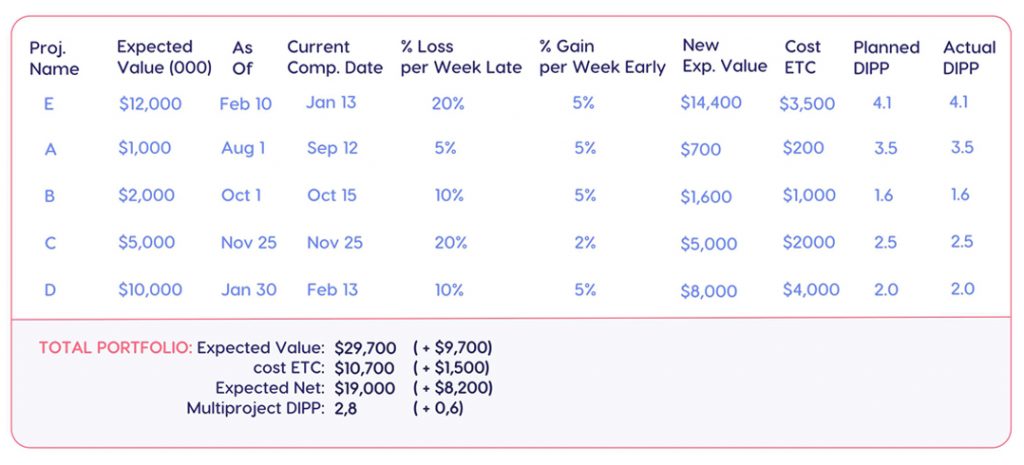Click the Aug 1 as-of date
The image size is (1024, 465).
click(244, 148)
